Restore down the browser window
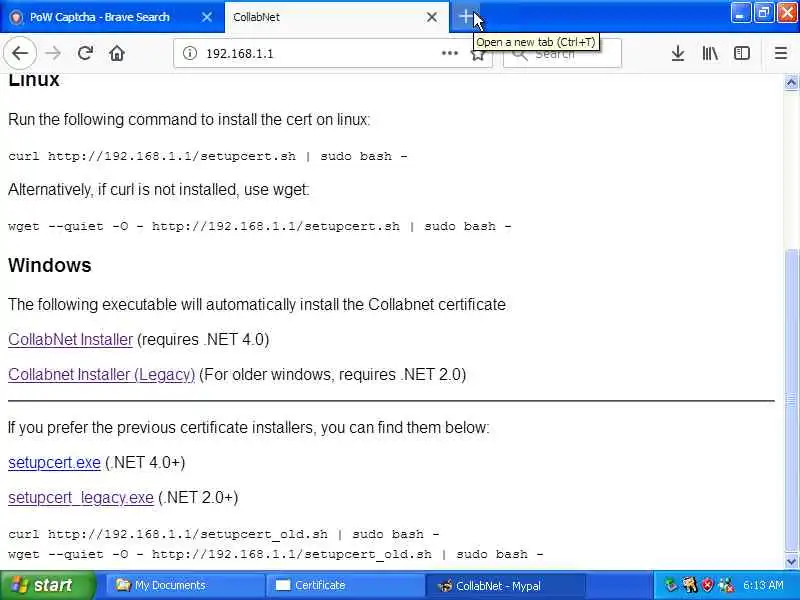 click(x=763, y=14)
